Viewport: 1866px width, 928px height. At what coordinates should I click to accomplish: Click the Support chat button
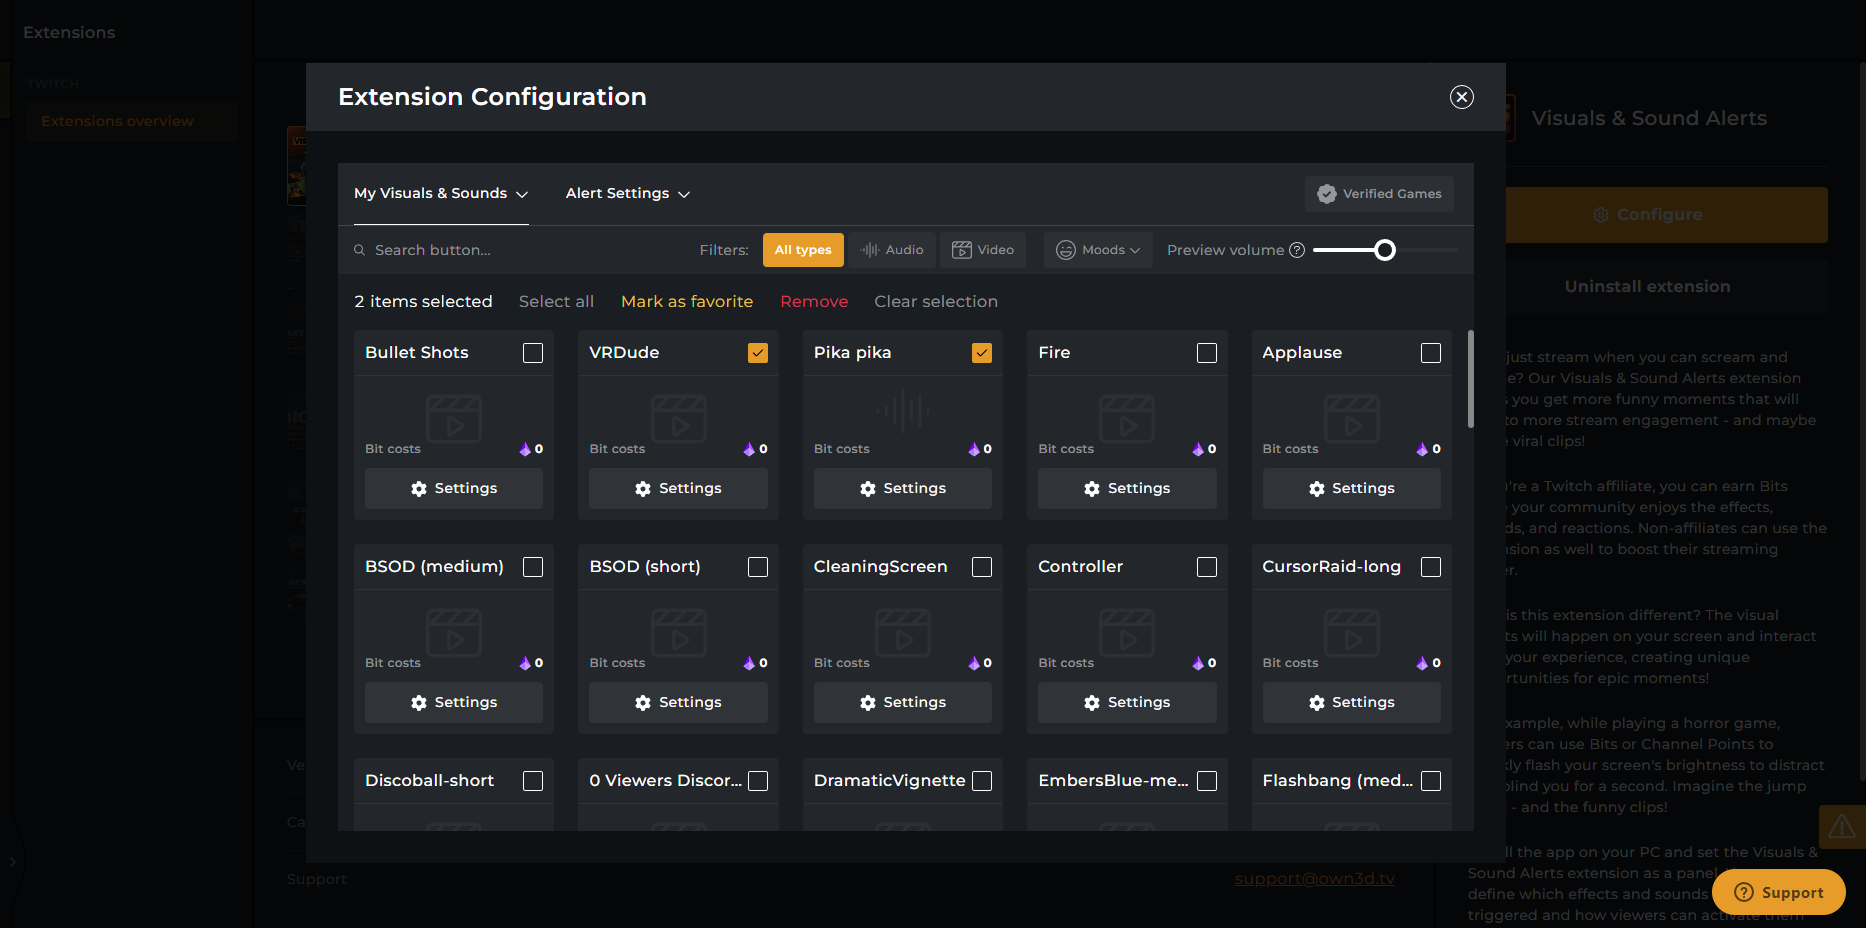click(1779, 893)
